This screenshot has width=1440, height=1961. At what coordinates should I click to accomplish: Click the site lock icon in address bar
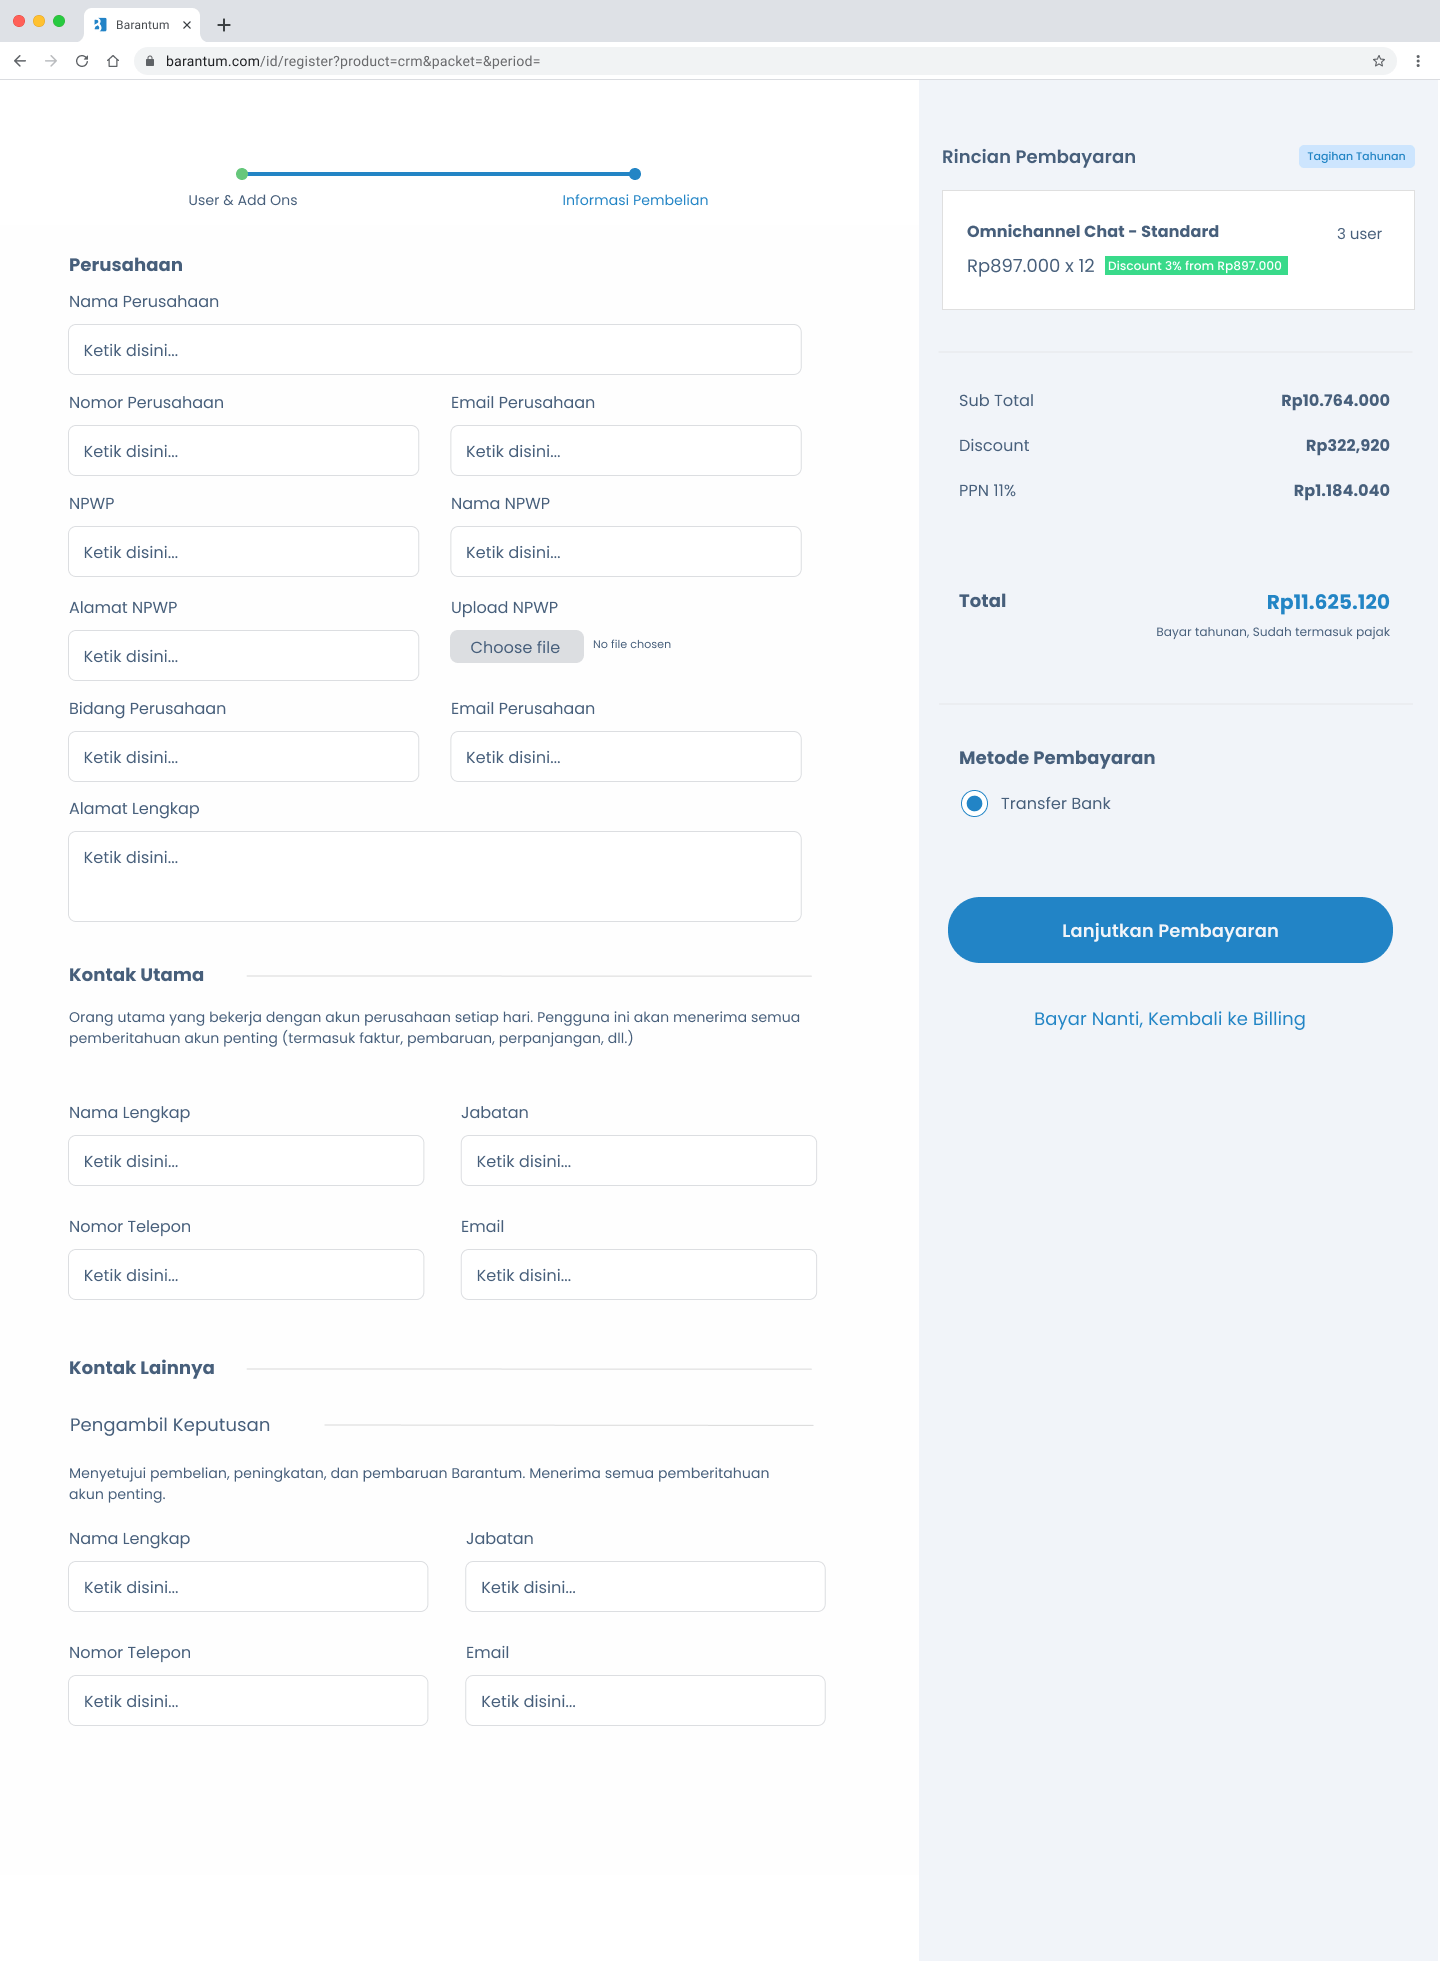150,61
